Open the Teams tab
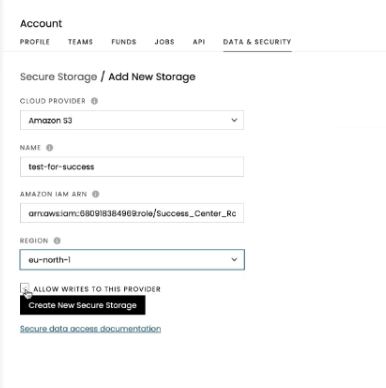The height and width of the screenshot is (388, 386). [80, 42]
